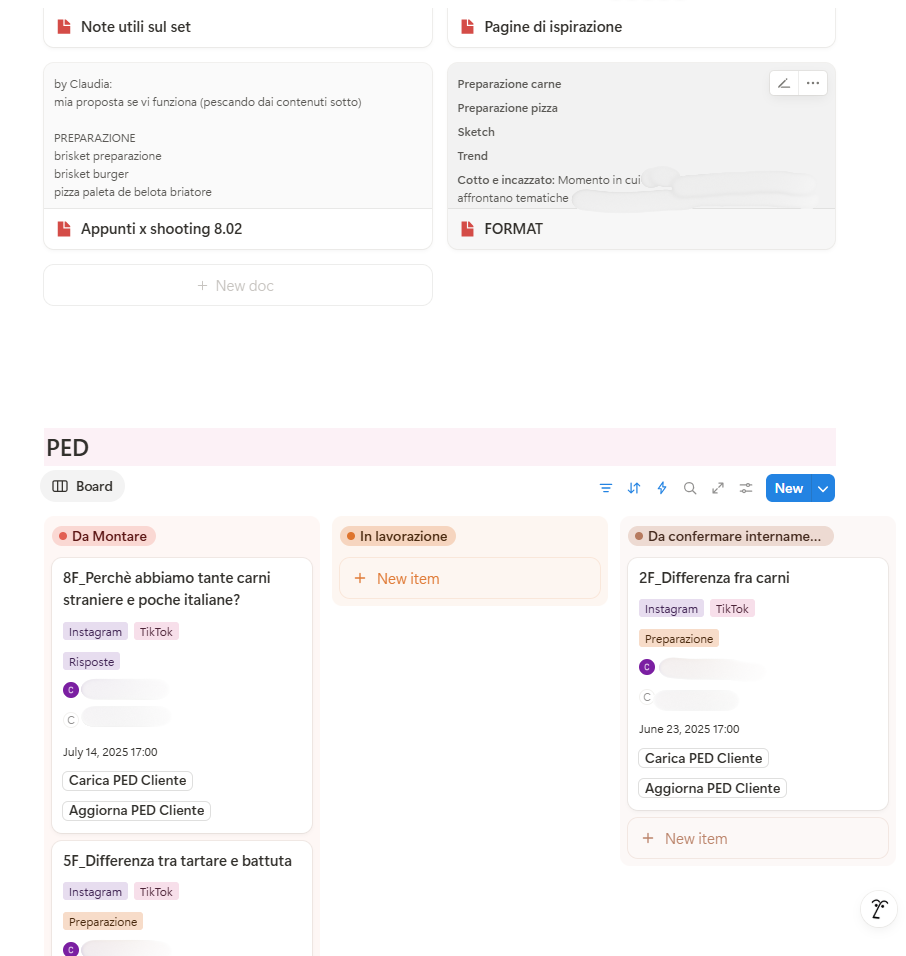Click the July 14, 2025 17:00 date
The height and width of the screenshot is (956, 906).
[x=110, y=752]
